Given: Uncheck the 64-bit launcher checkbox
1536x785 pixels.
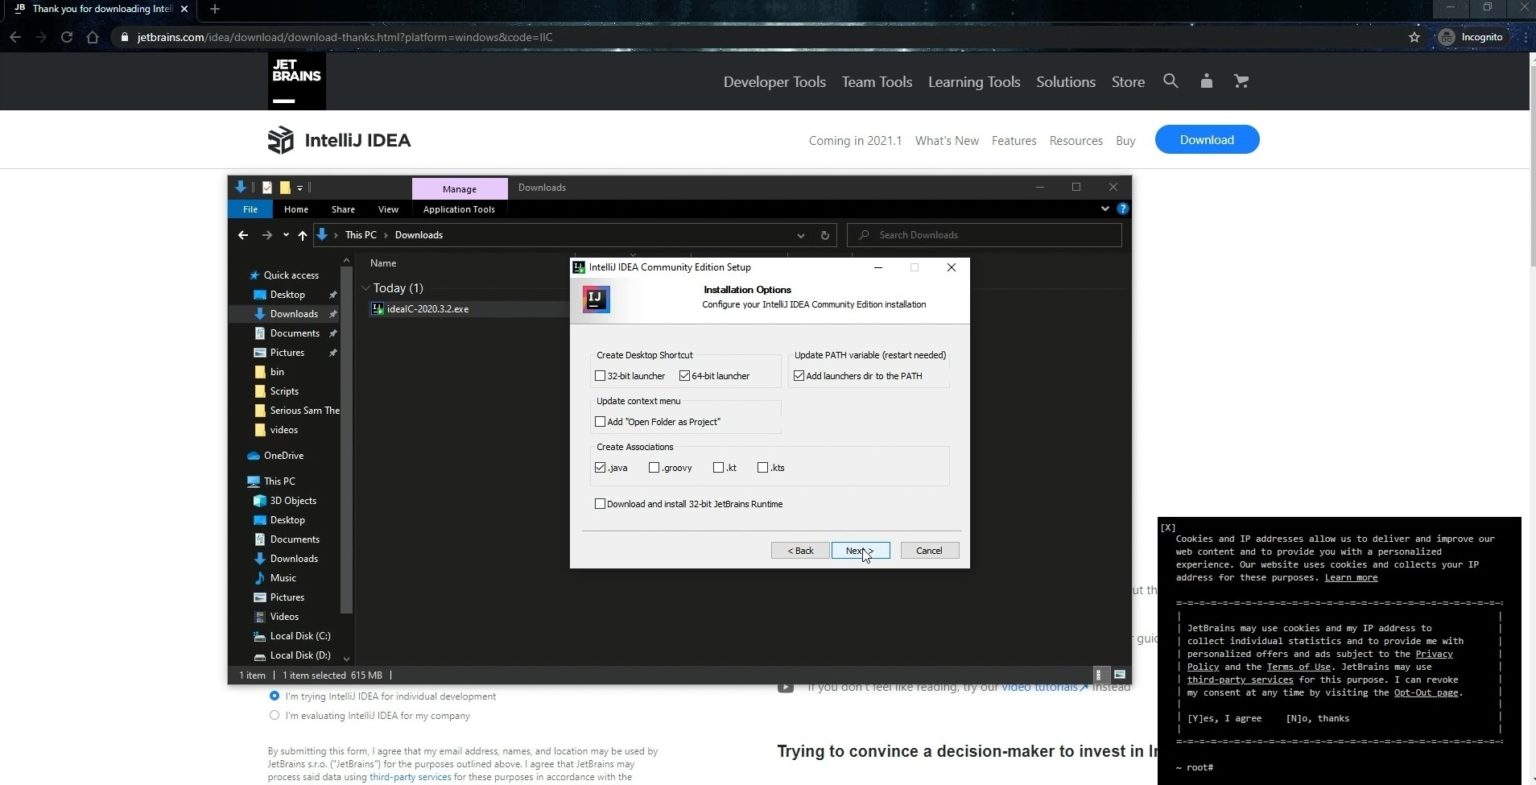Looking at the screenshot, I should (684, 376).
